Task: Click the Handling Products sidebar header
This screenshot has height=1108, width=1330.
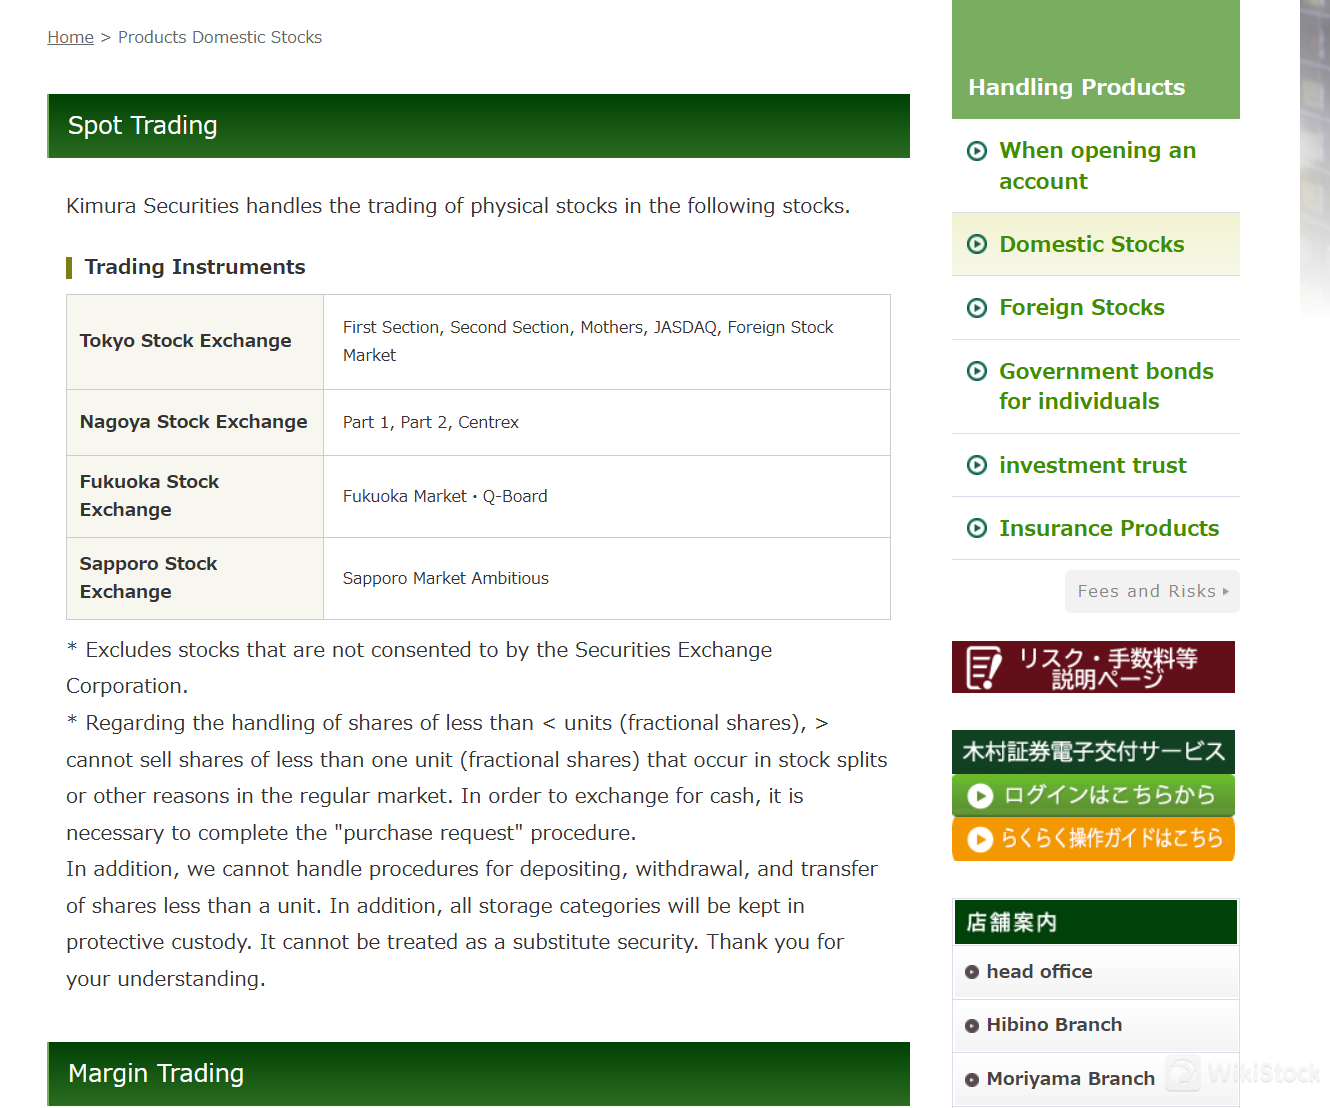Action: click(x=1076, y=87)
